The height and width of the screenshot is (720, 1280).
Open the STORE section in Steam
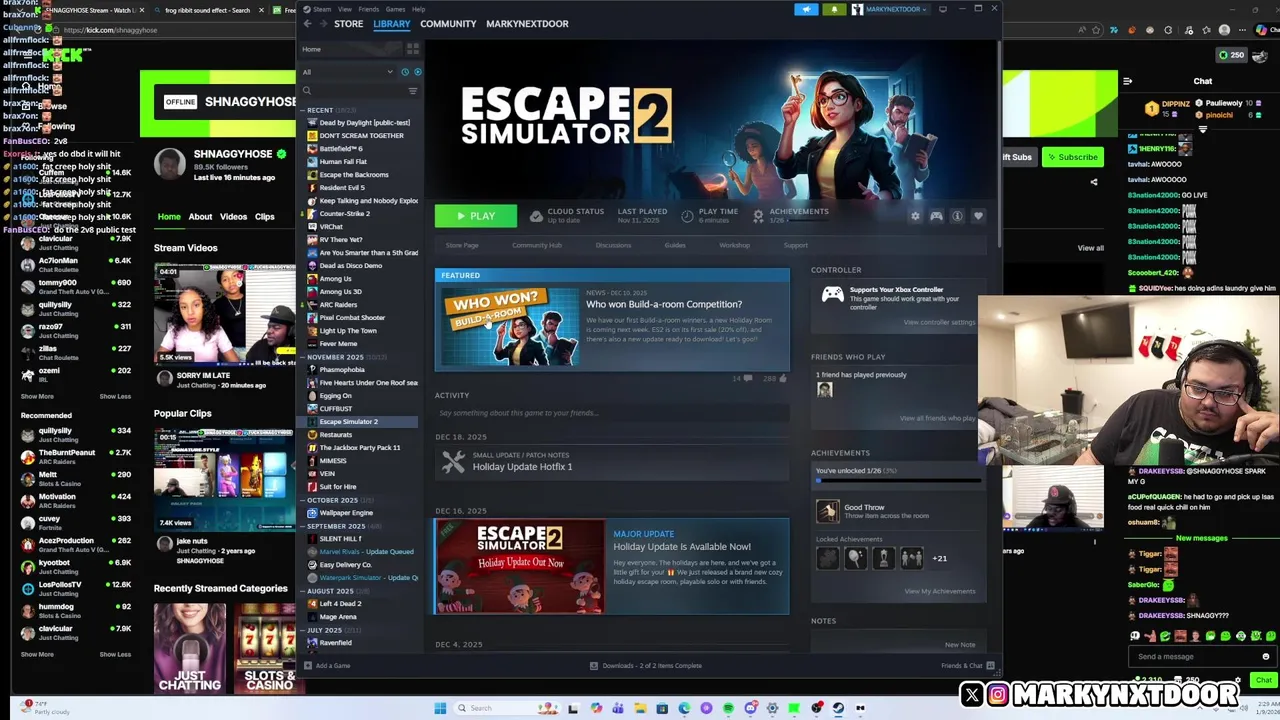coord(348,24)
